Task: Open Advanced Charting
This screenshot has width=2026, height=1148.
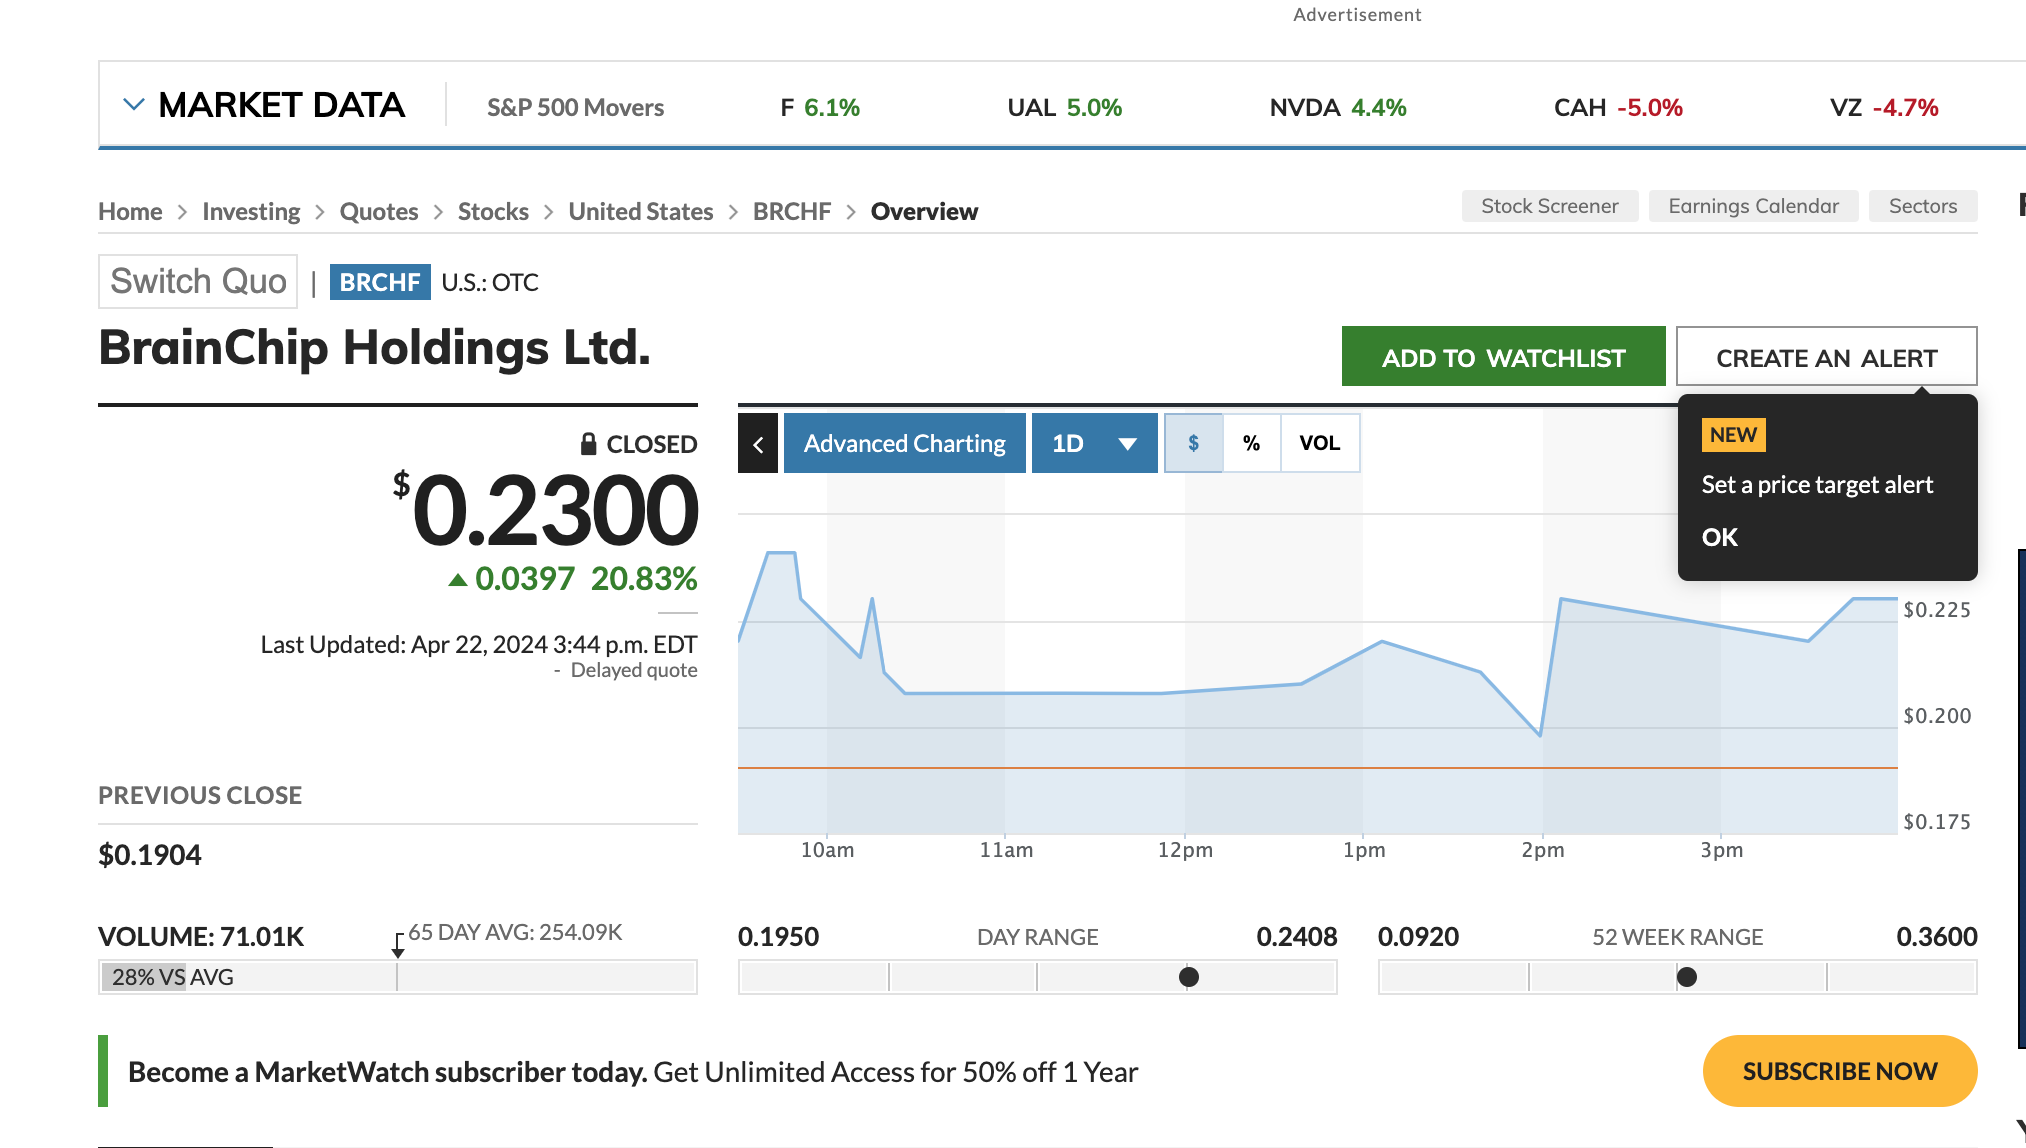Action: pos(905,443)
